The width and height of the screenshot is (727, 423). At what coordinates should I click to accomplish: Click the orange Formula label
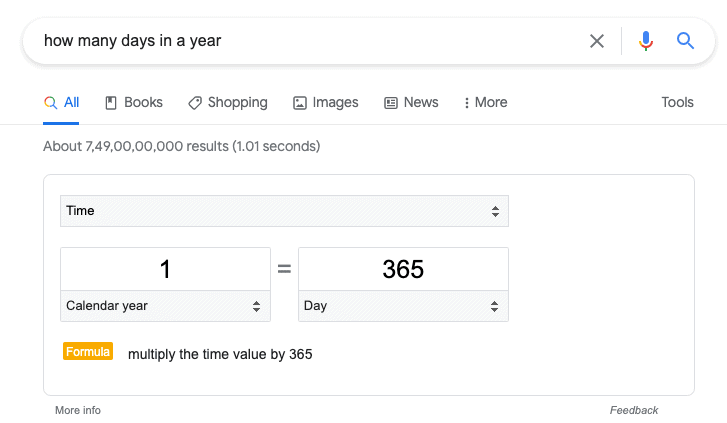(88, 352)
